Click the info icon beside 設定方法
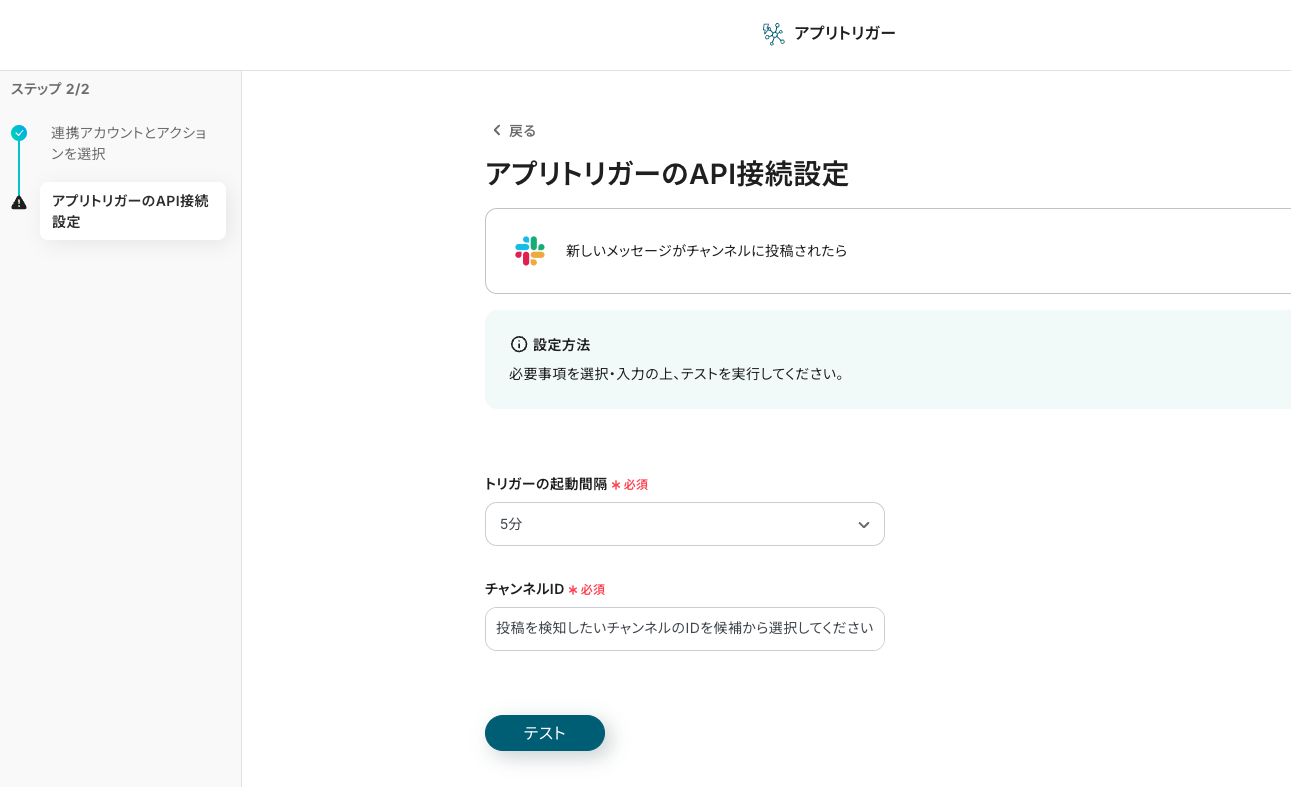Screen dimensions: 1291x787 pyautogui.click(x=519, y=344)
